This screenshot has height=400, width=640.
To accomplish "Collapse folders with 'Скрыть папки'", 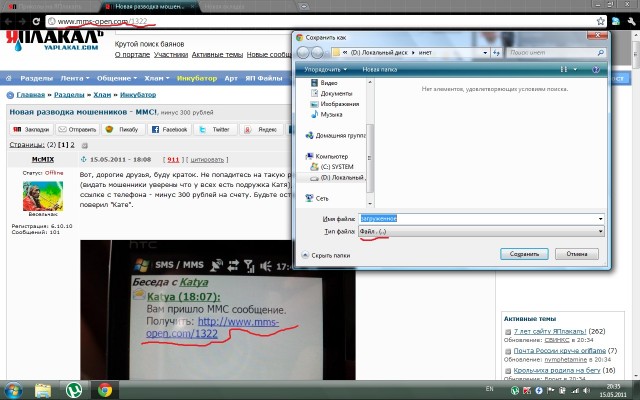I will (x=326, y=256).
